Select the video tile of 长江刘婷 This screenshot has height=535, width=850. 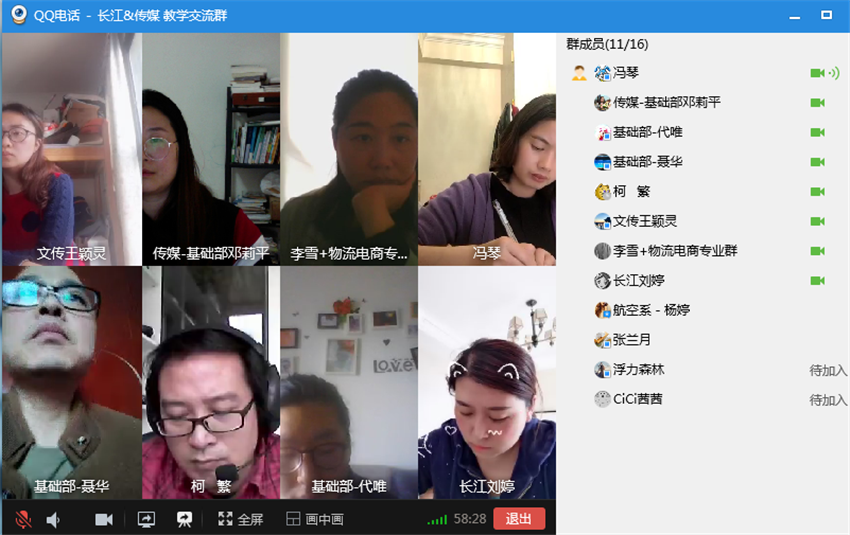(487, 382)
